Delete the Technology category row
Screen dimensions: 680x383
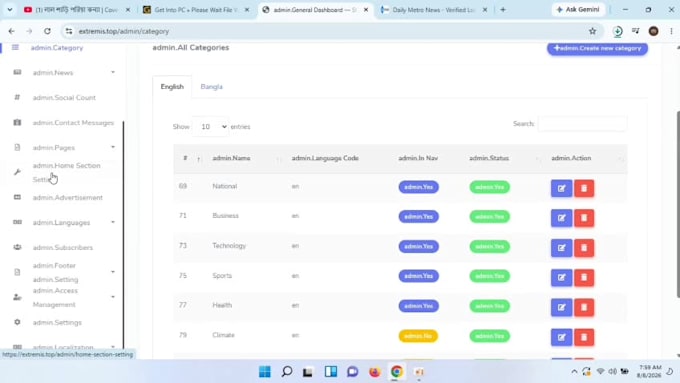[584, 248]
